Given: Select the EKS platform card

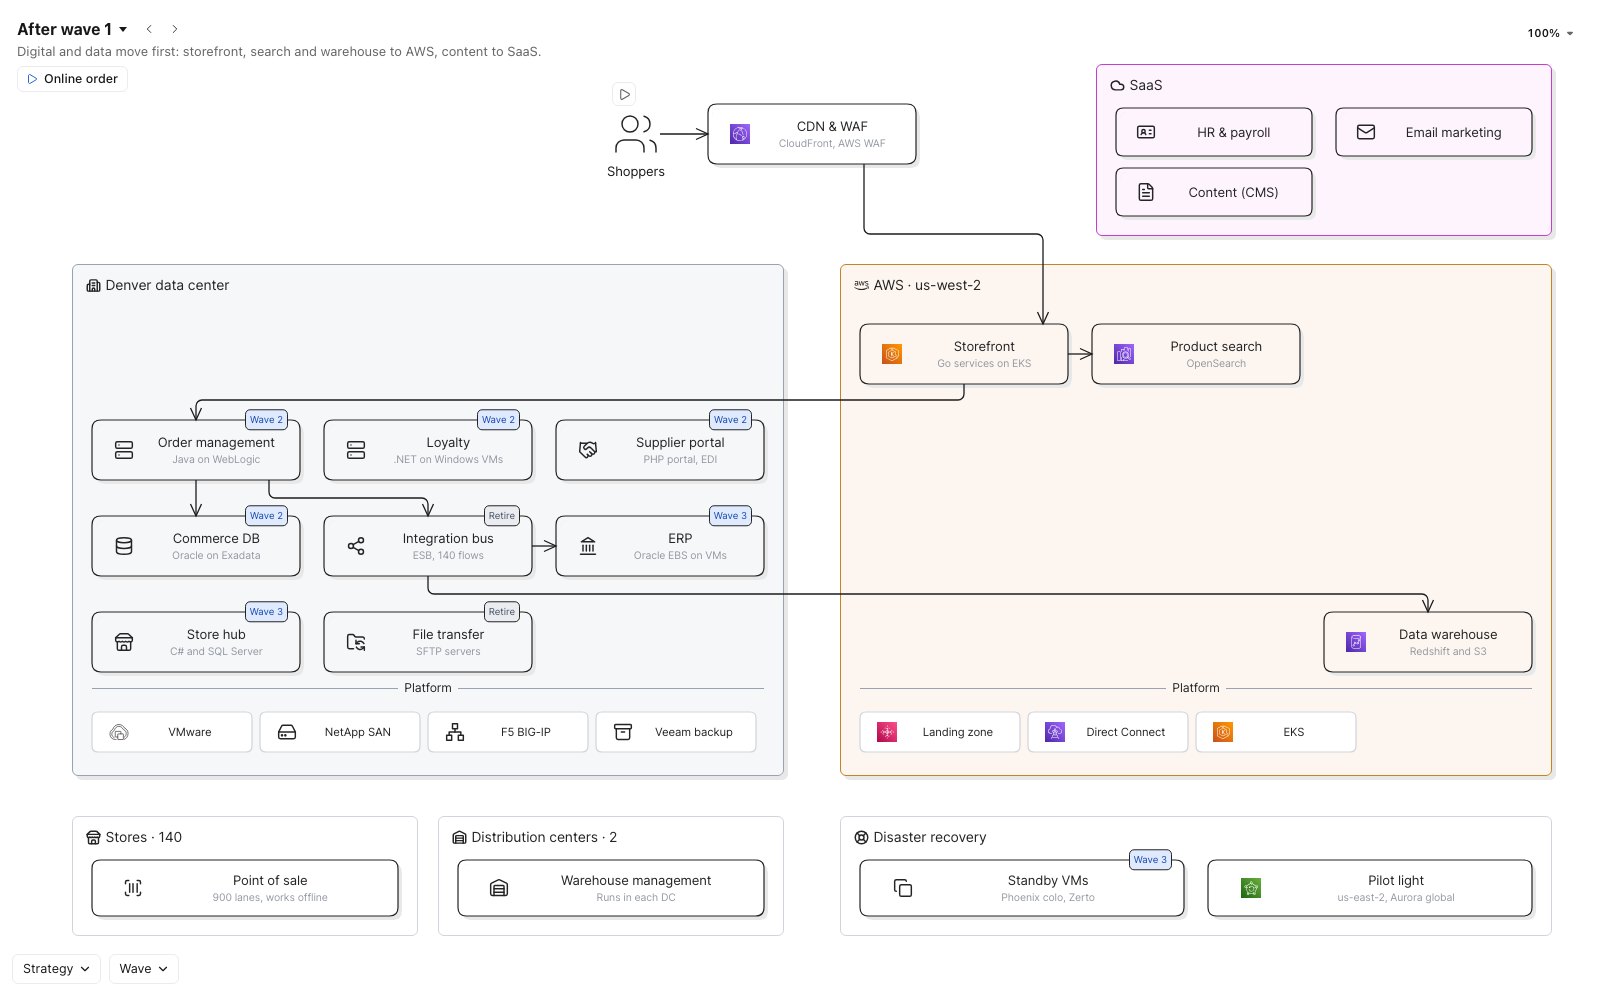Looking at the screenshot, I should pos(1276,732).
